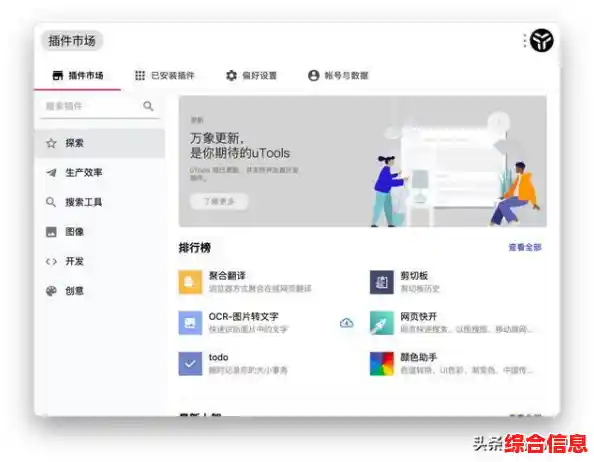The width and height of the screenshot is (594, 462).
Task: Click the uTools logo avatar
Action: coord(542,41)
